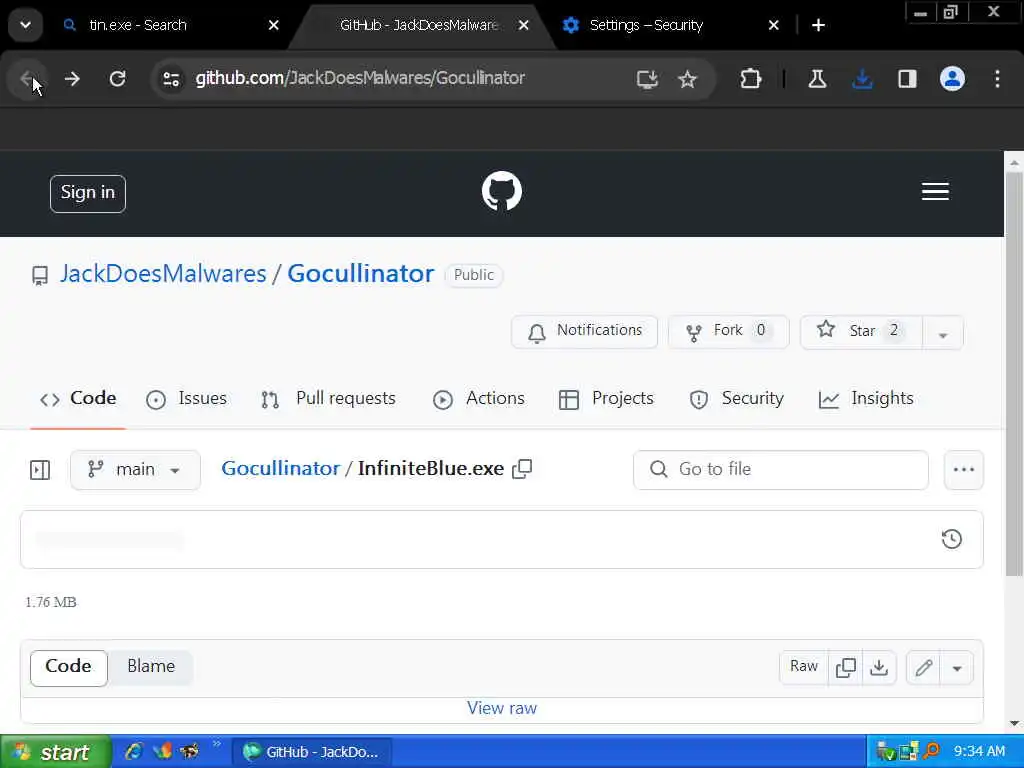Expand the quick launch overflow chevron
The image size is (1024, 768).
[x=217, y=744]
